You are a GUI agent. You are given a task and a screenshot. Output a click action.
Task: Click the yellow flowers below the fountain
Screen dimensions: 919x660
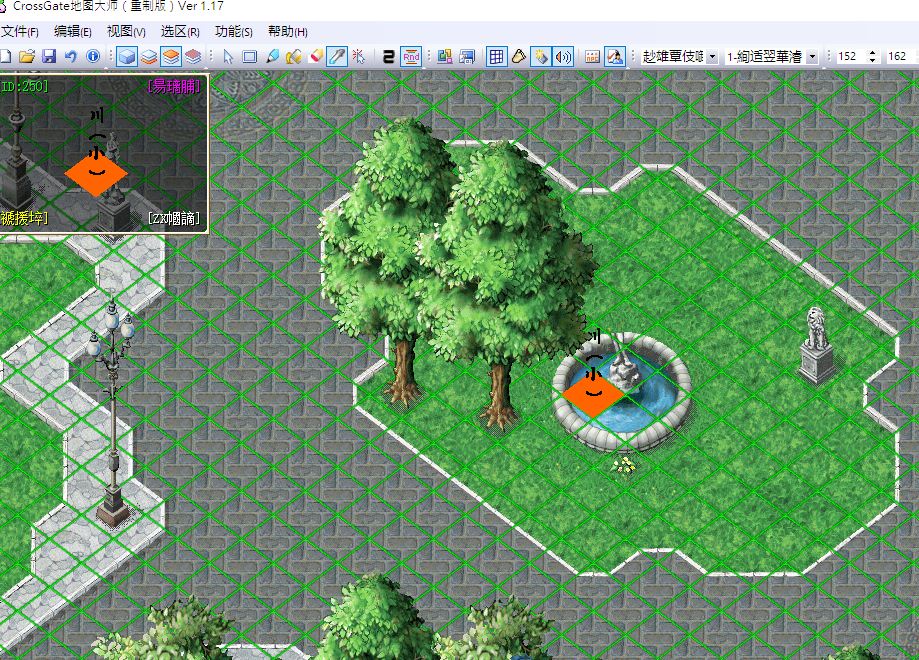click(x=624, y=466)
